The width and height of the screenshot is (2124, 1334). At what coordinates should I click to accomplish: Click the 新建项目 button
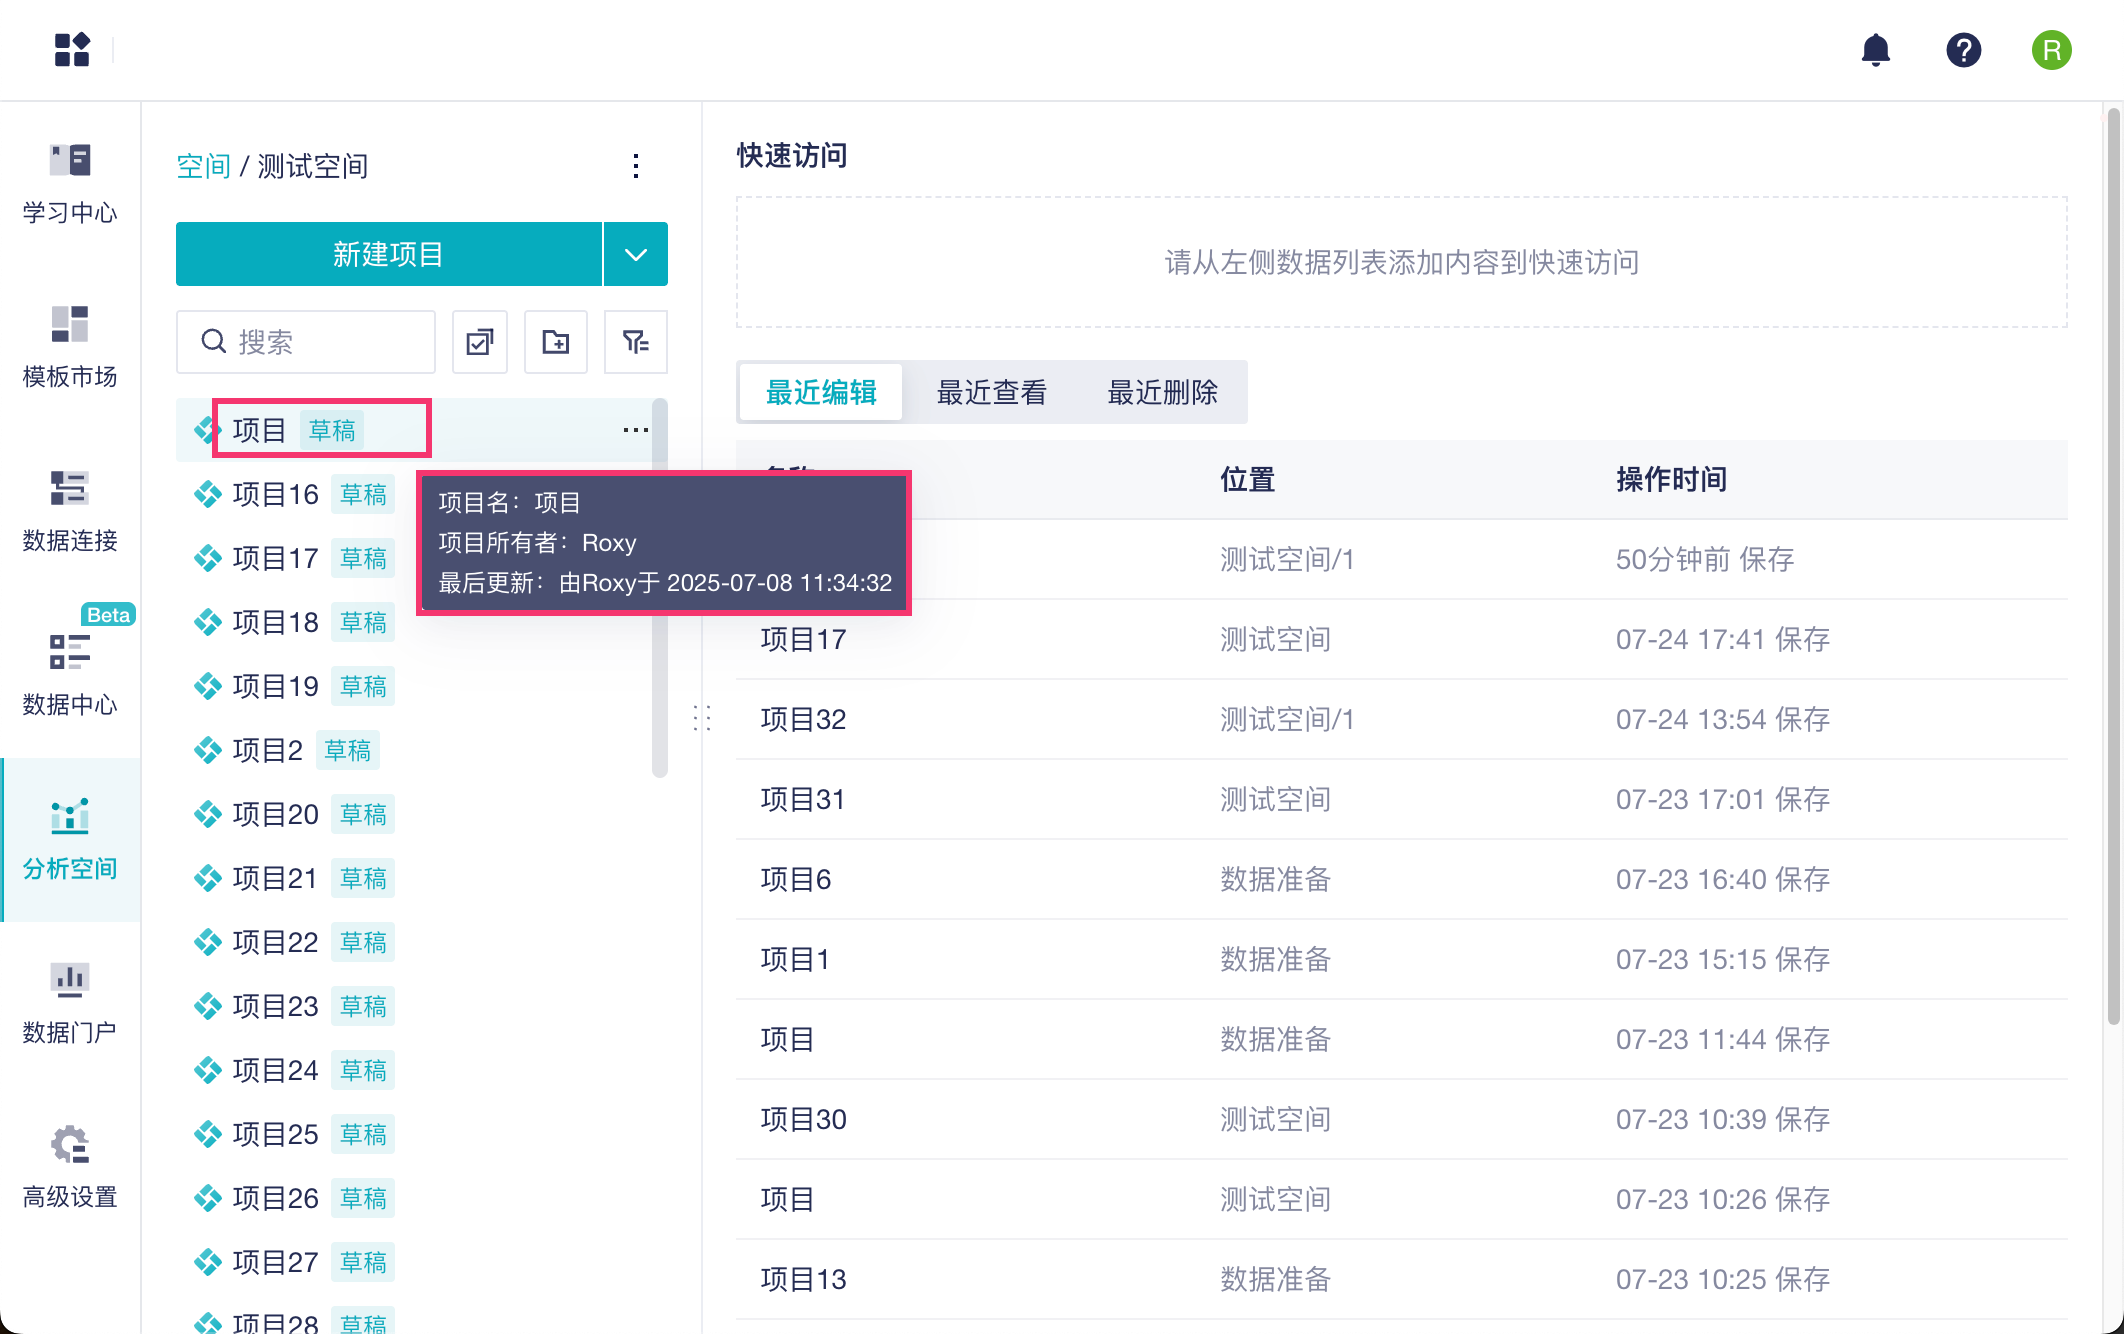389,254
